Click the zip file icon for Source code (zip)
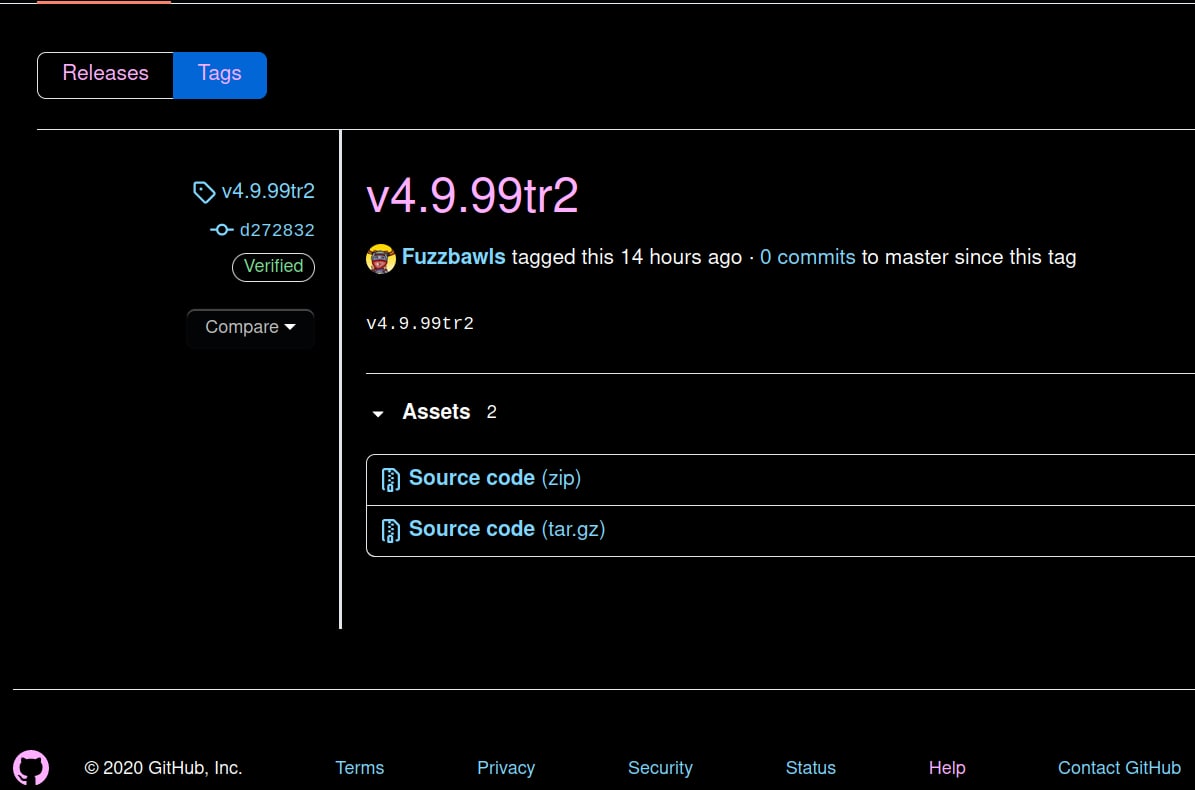The height and width of the screenshot is (790, 1195). pos(390,479)
